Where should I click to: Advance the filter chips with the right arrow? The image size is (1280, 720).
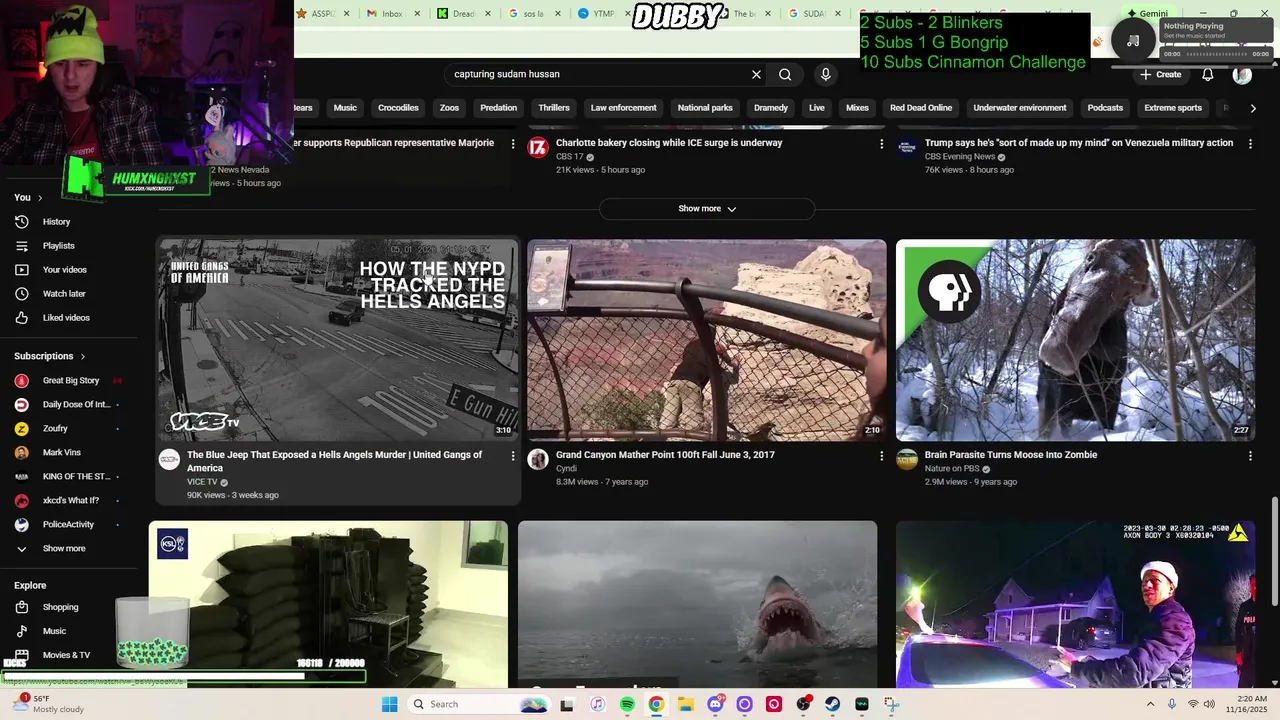pos(1253,108)
